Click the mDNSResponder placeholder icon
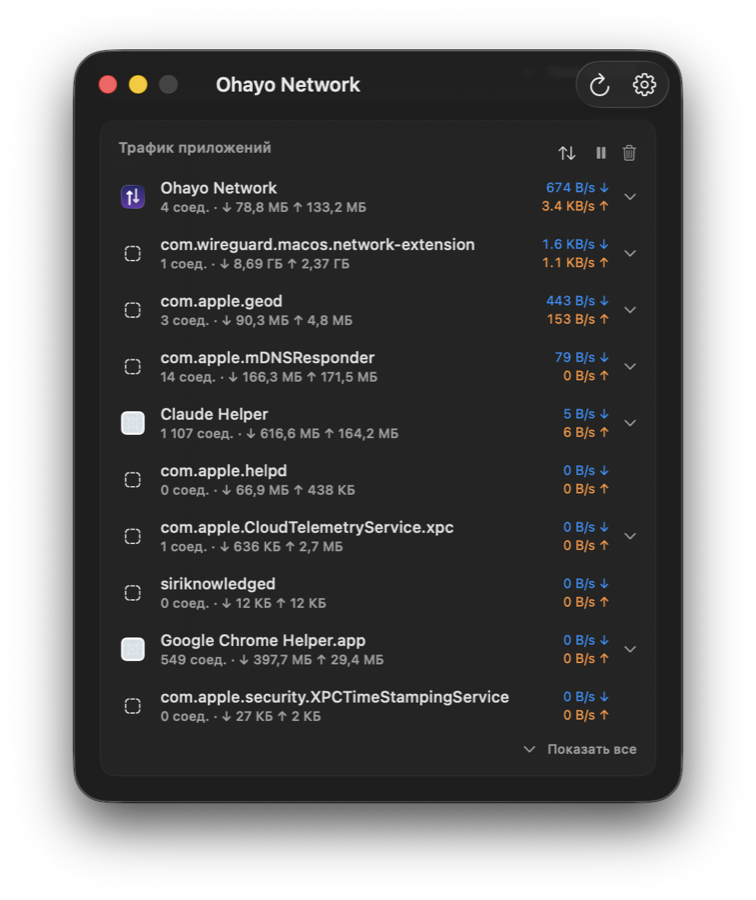Screen dimensions: 756x900 click(133, 366)
